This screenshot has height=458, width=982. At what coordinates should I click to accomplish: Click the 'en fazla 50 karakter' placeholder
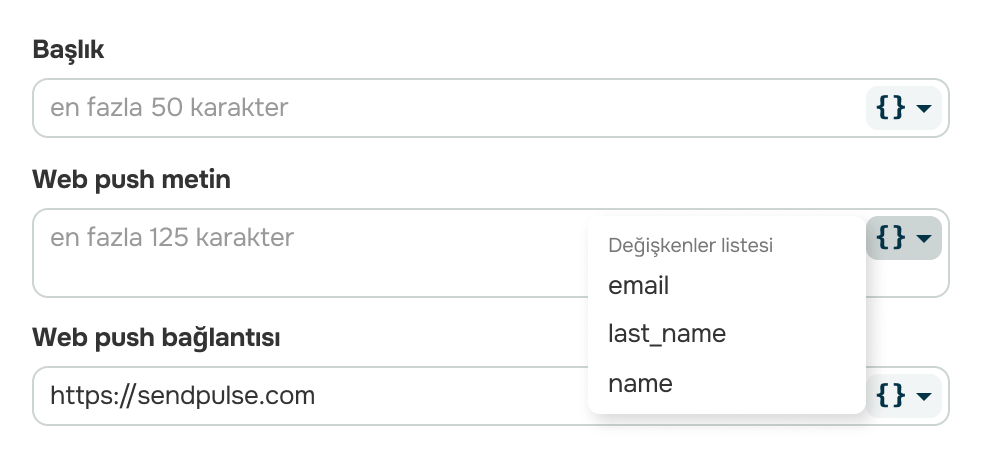[169, 108]
